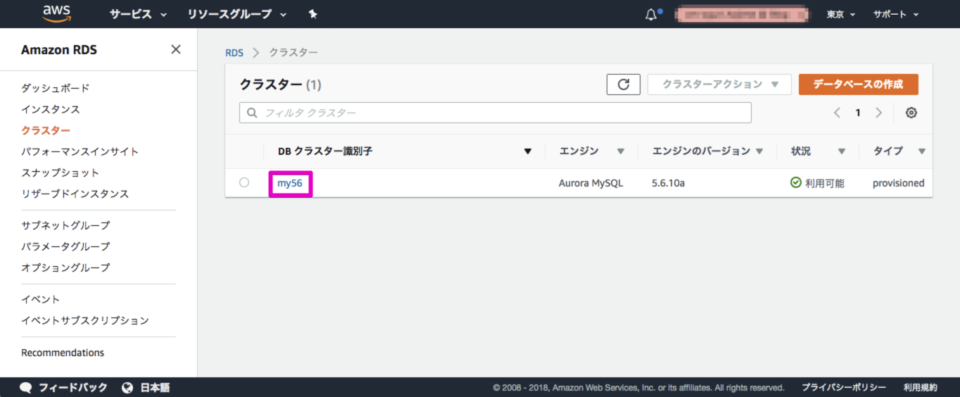The image size is (960, 397).
Task: Open プライバシーポリシー link
Action: (844, 388)
